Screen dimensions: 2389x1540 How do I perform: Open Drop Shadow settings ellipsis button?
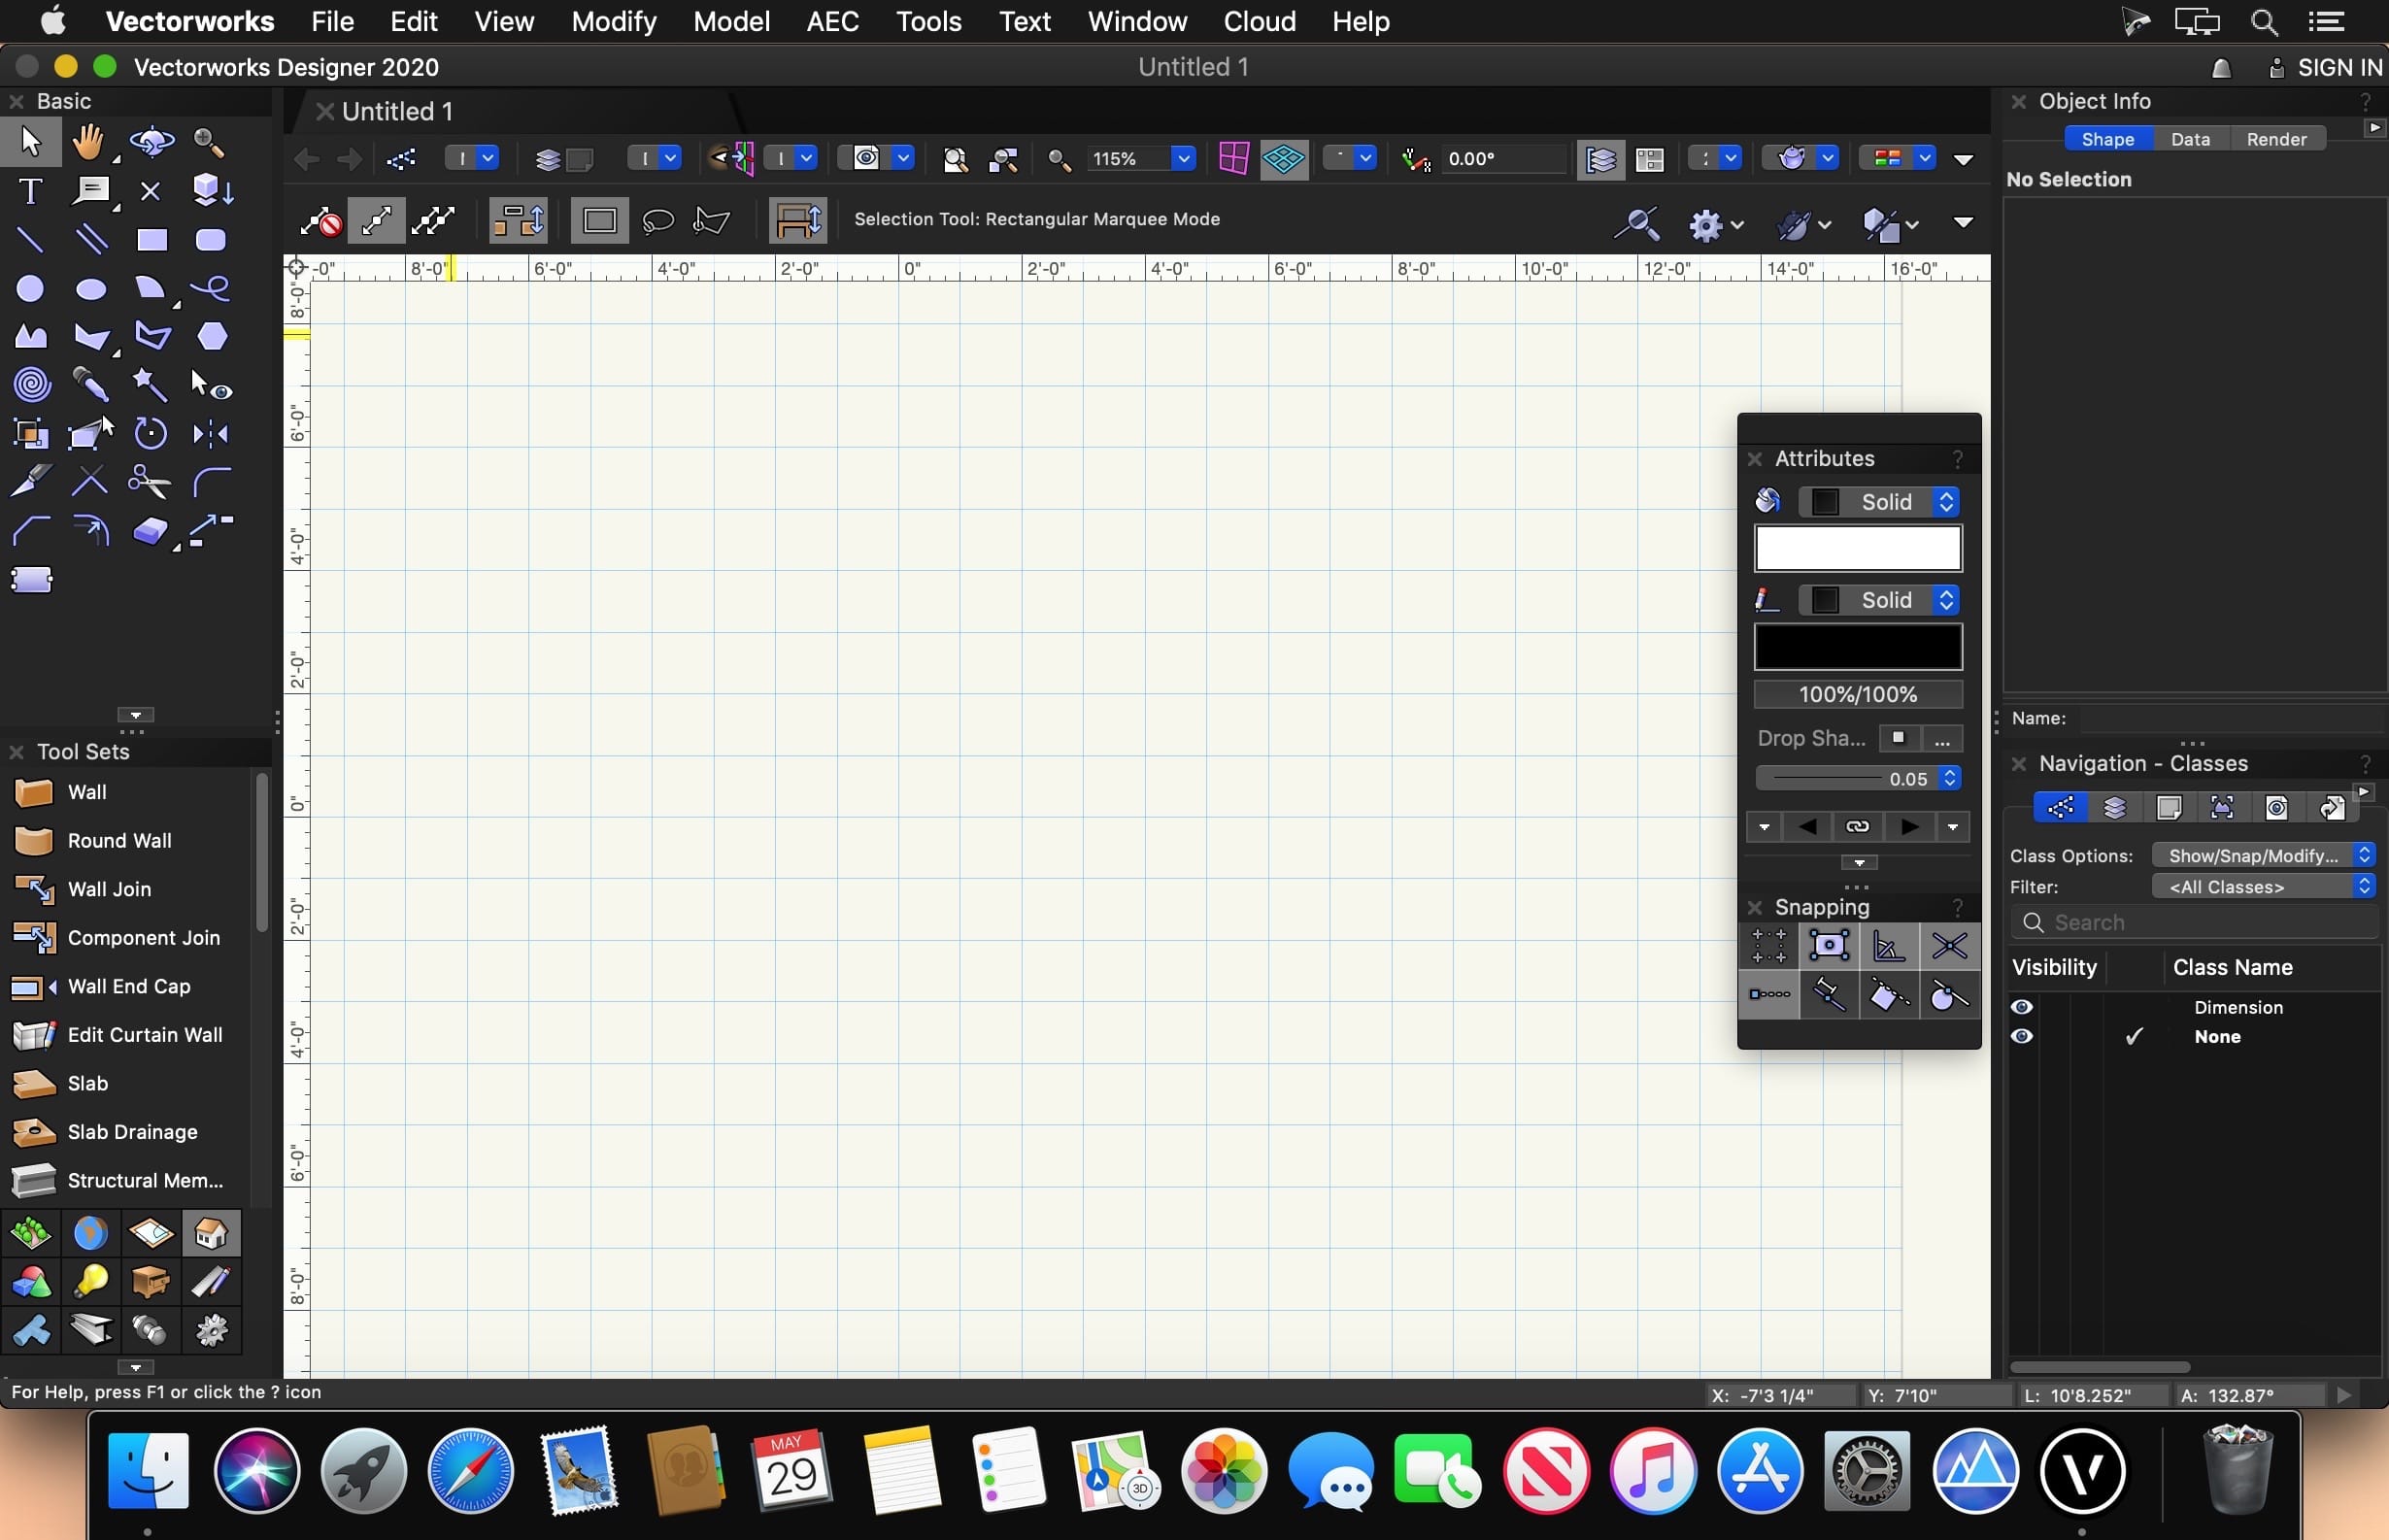[1941, 739]
